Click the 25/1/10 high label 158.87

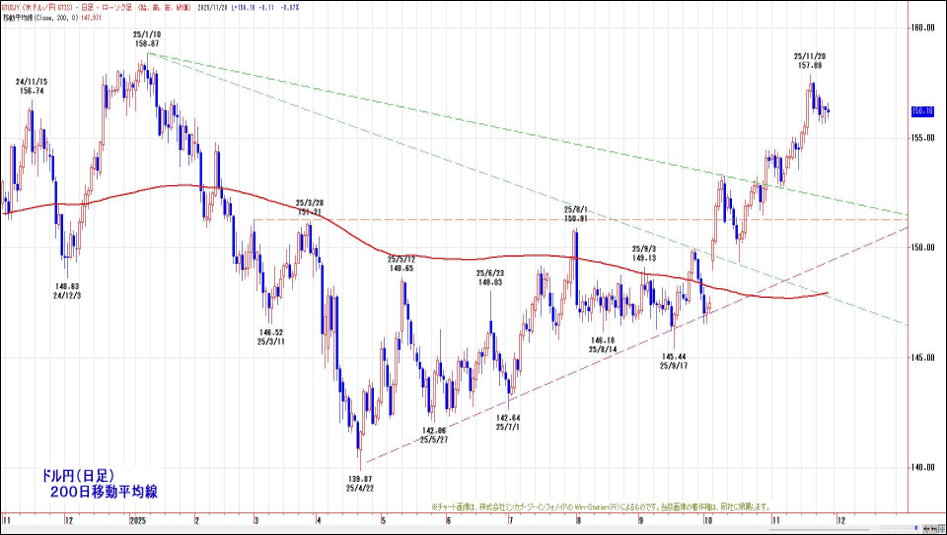[147, 39]
